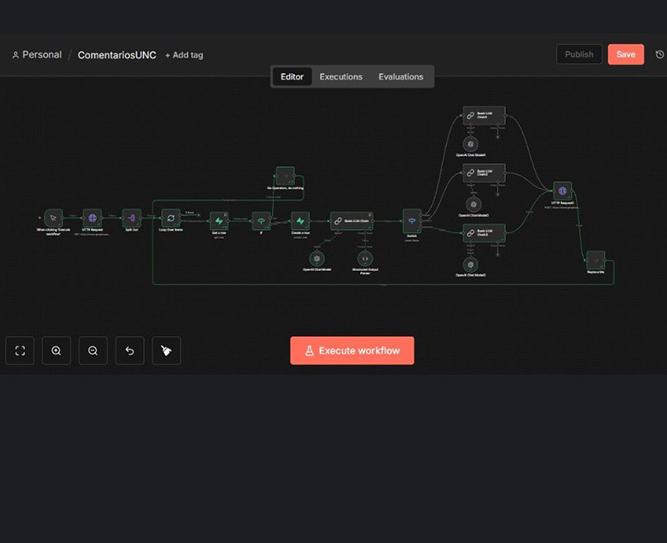Select the Switch node
The width and height of the screenshot is (667, 543).
(x=412, y=221)
